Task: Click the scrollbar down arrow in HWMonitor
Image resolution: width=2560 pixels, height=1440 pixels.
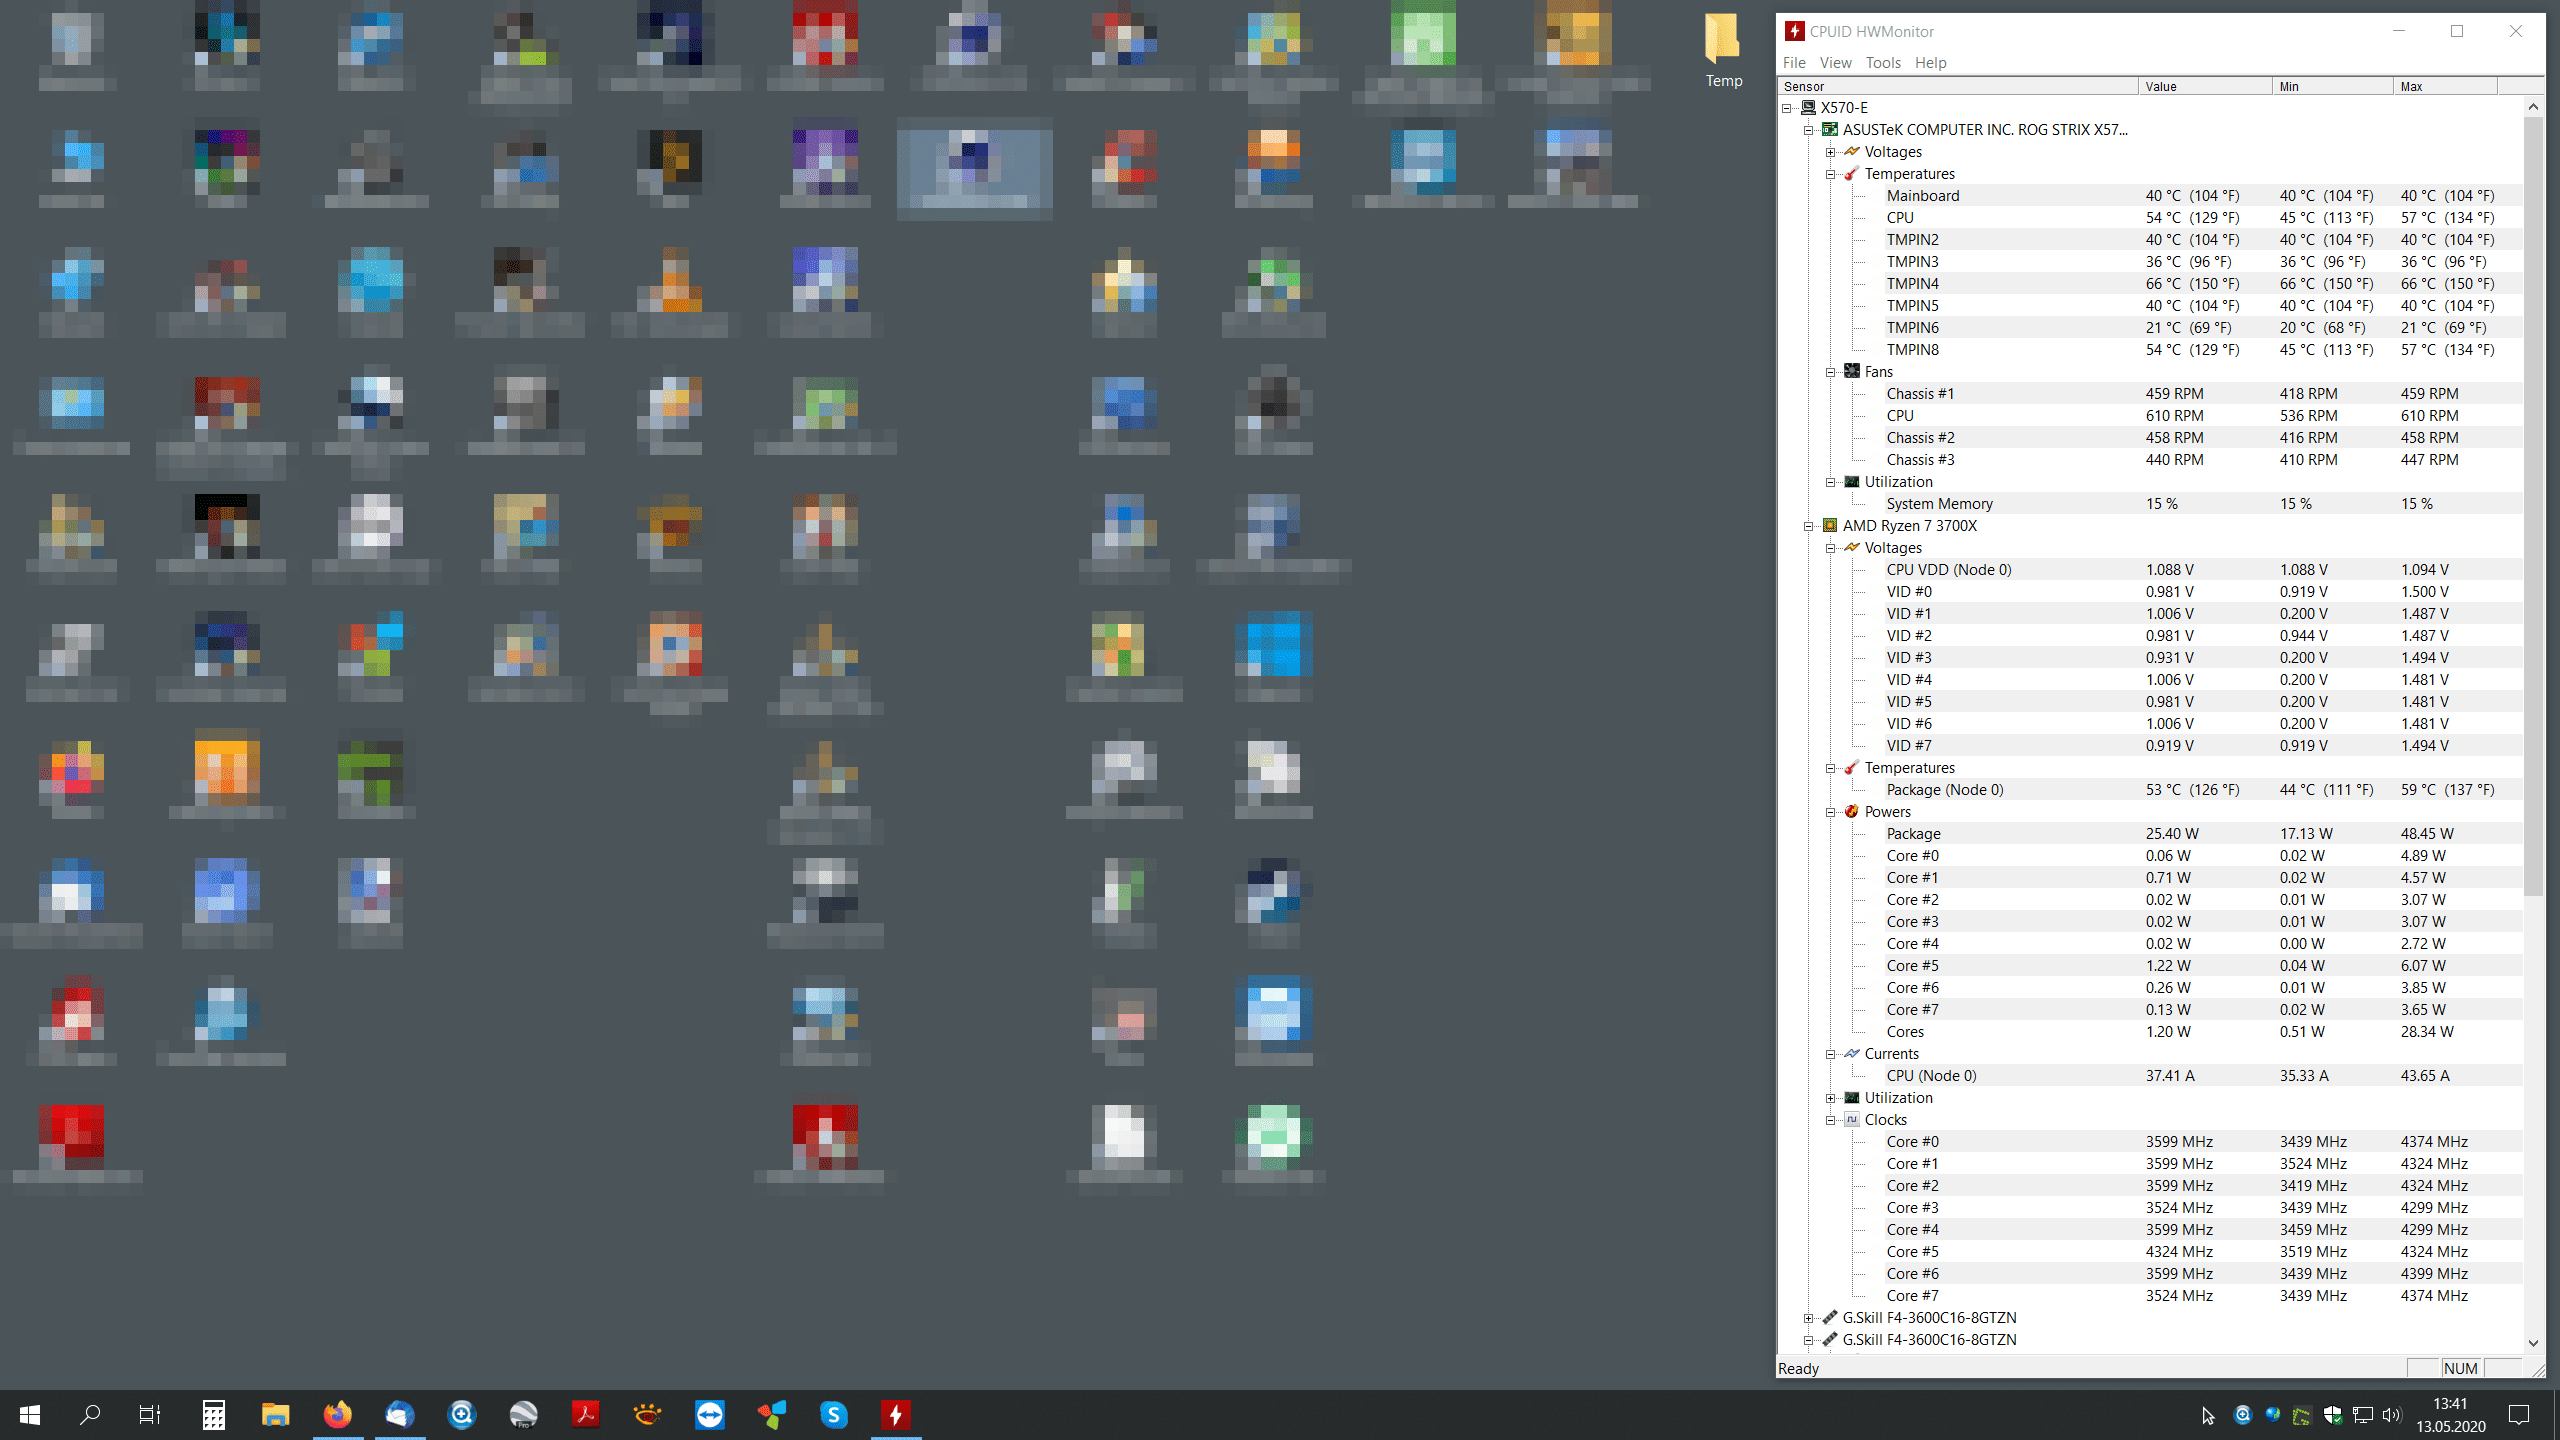Action: pyautogui.click(x=2533, y=1343)
